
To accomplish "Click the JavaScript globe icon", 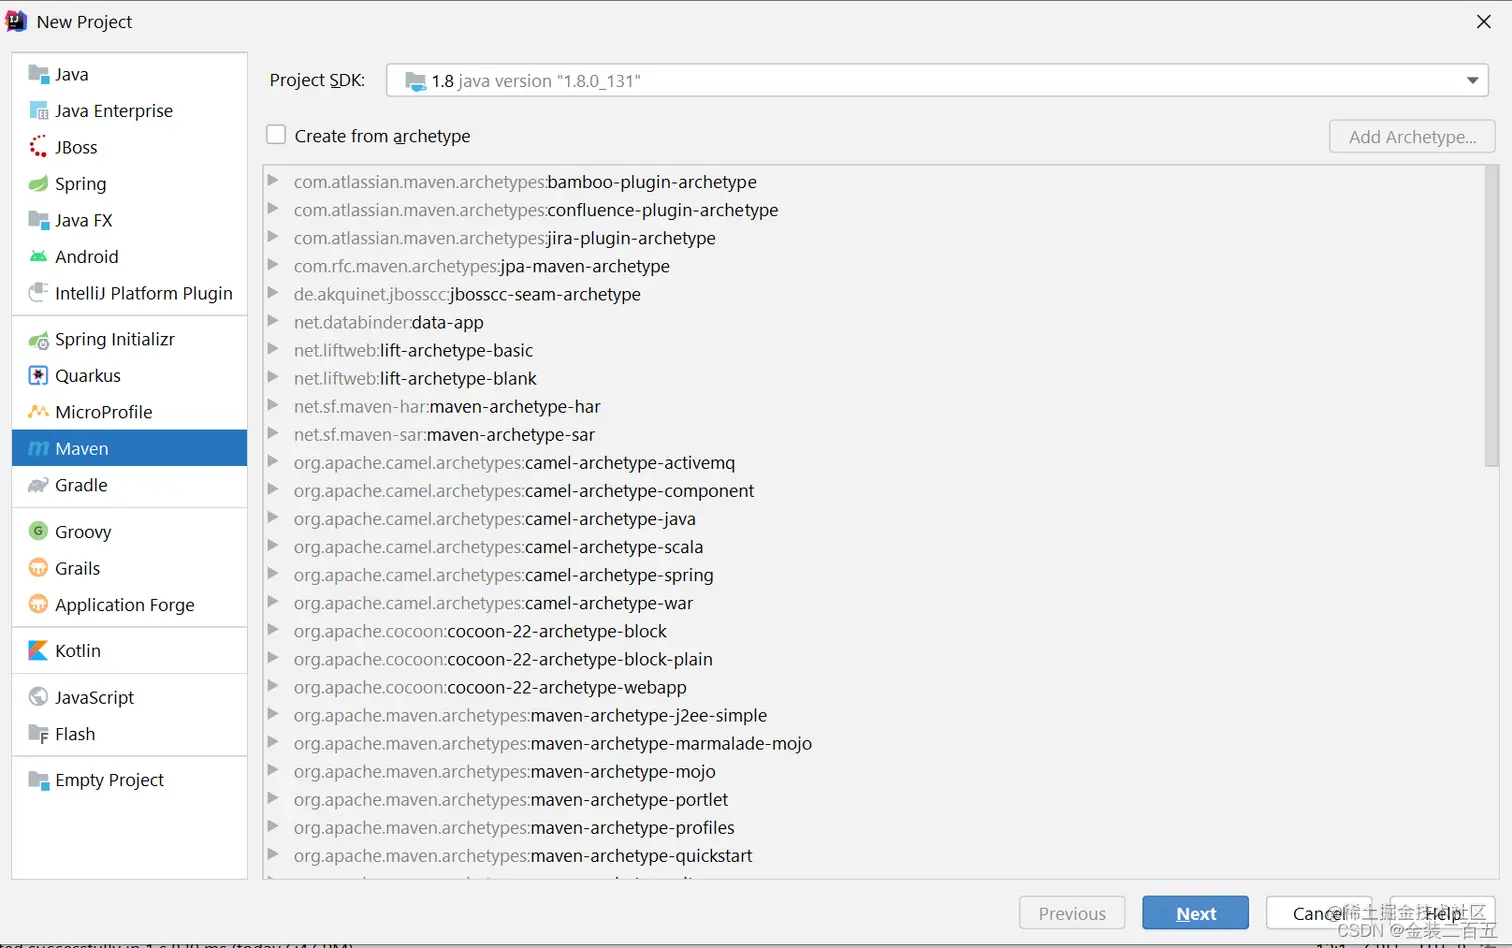I will (38, 697).
